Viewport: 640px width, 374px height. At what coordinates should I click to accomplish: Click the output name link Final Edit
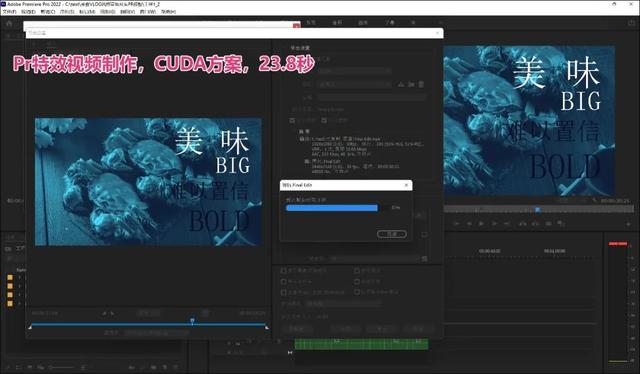click(330, 109)
